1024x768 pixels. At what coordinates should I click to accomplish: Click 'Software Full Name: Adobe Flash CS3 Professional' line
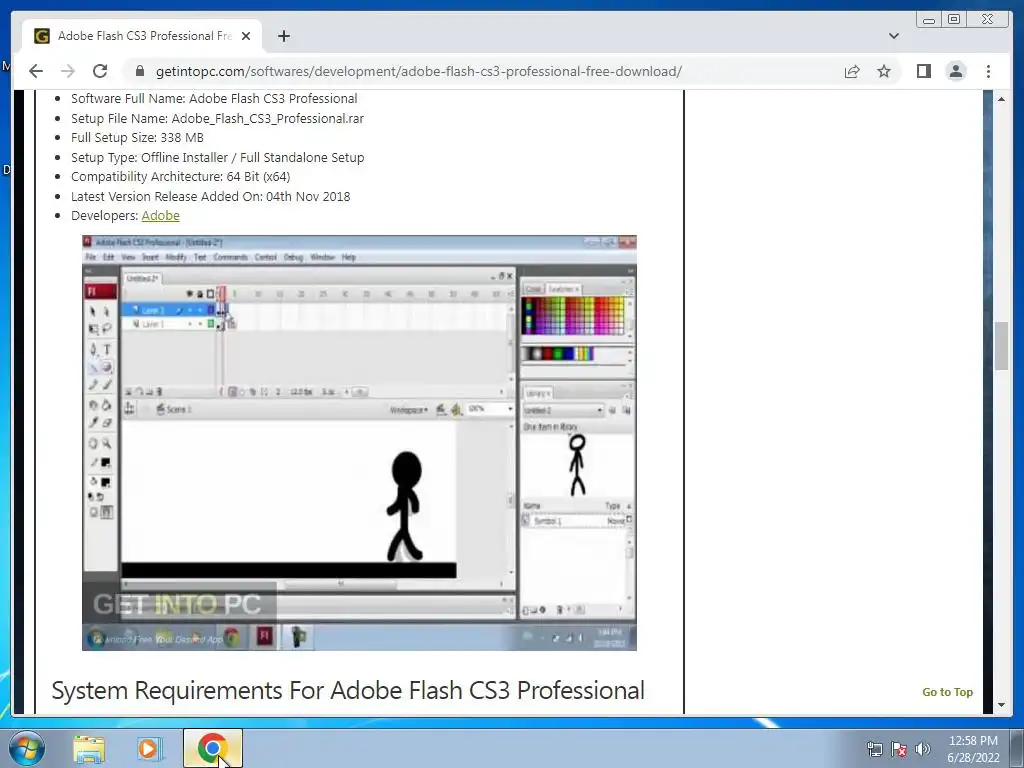pyautogui.click(x=214, y=99)
